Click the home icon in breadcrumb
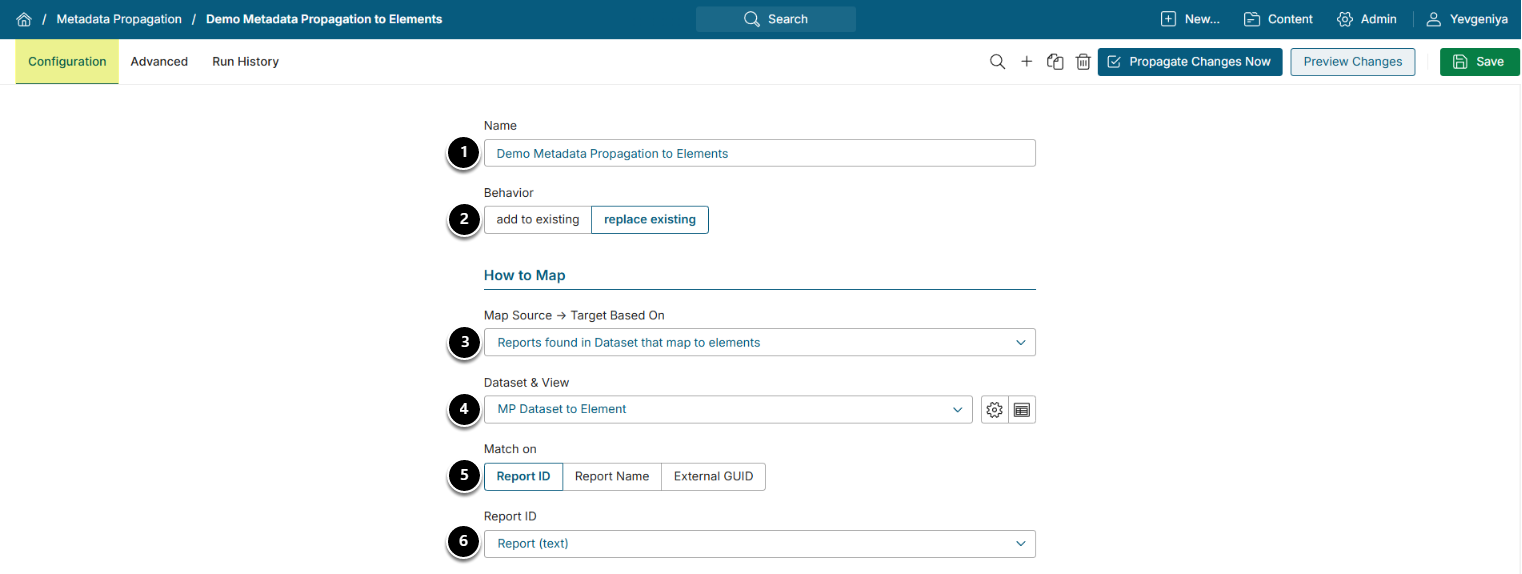 point(24,19)
